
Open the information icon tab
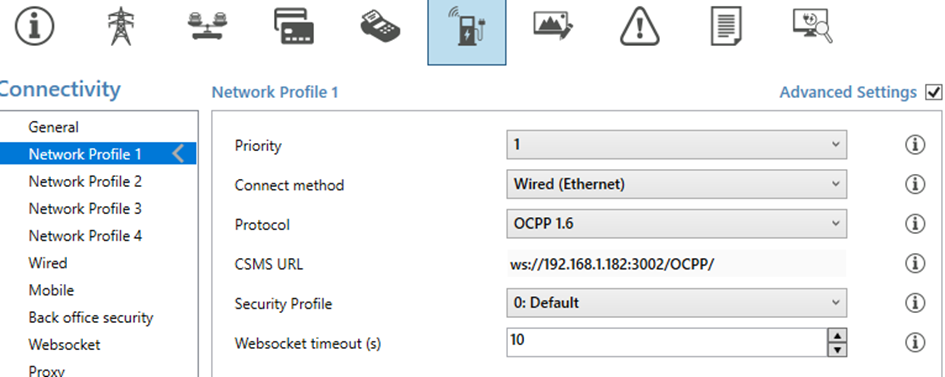click(x=34, y=27)
